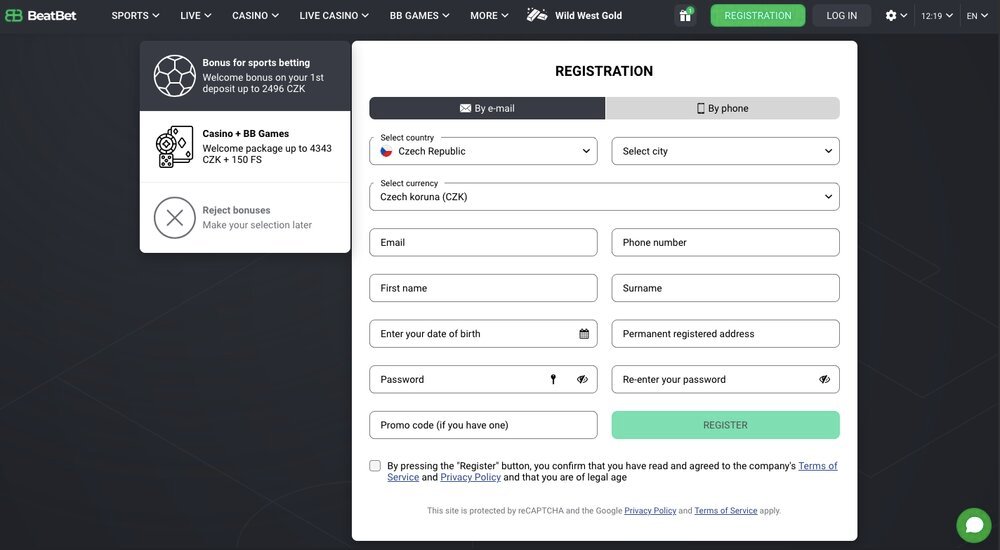Open the time zone 12:19 dropdown
The image size is (1000, 550).
tap(937, 15)
